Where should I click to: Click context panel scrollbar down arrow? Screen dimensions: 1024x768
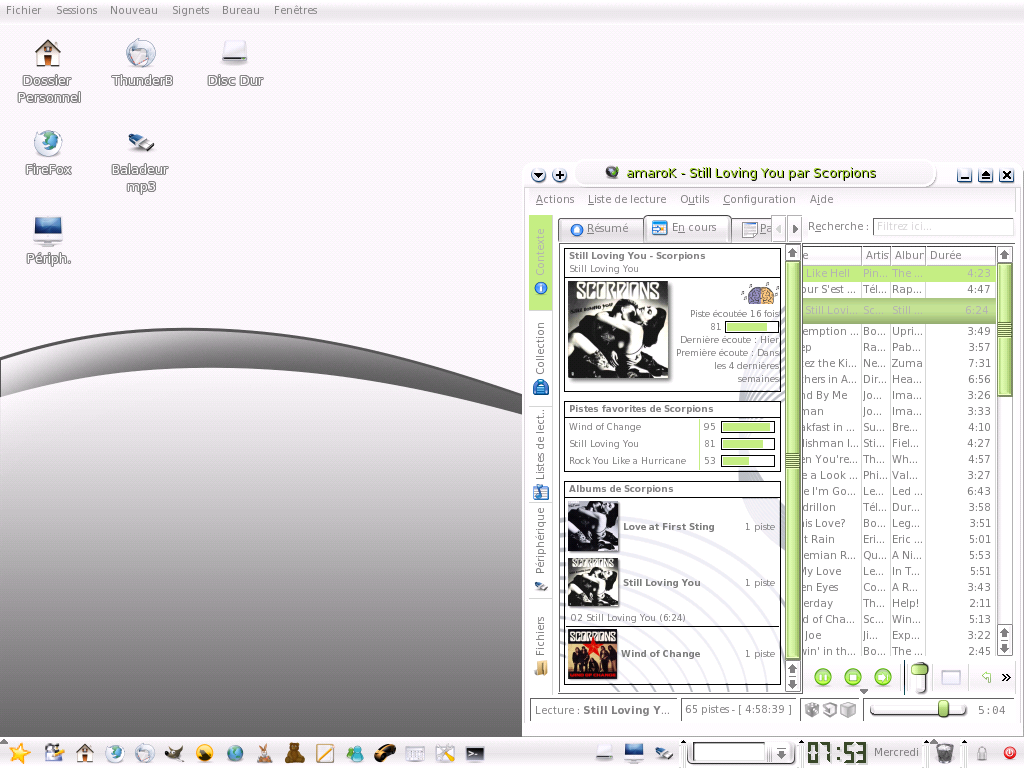(x=792, y=684)
